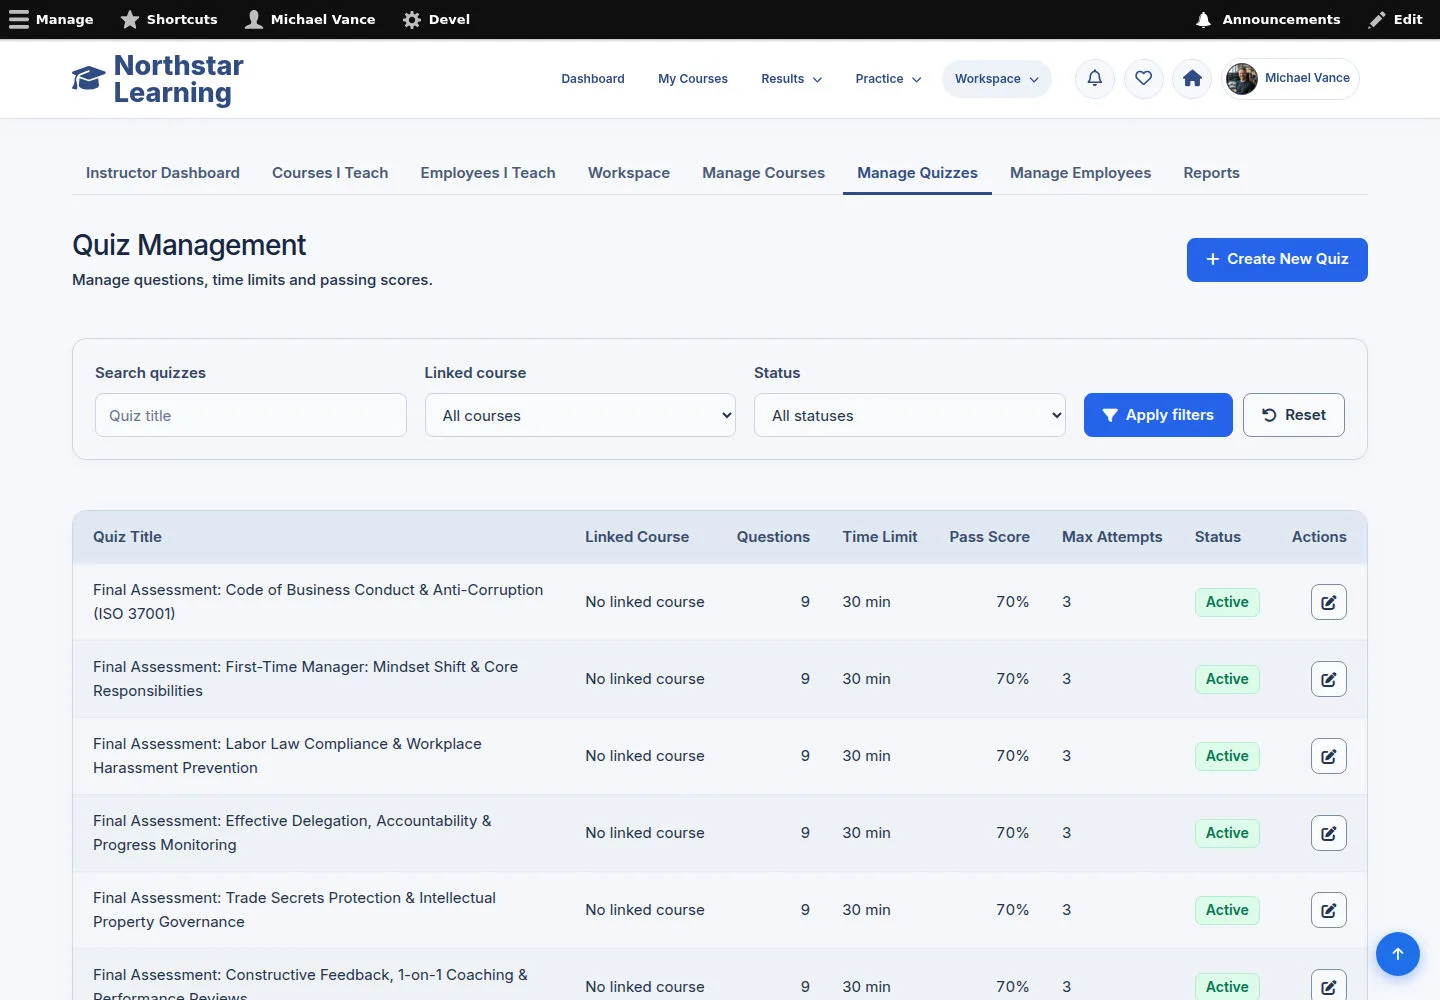Image resolution: width=1440 pixels, height=1000 pixels.
Task: Click the Time Limit column header
Action: [x=880, y=537]
